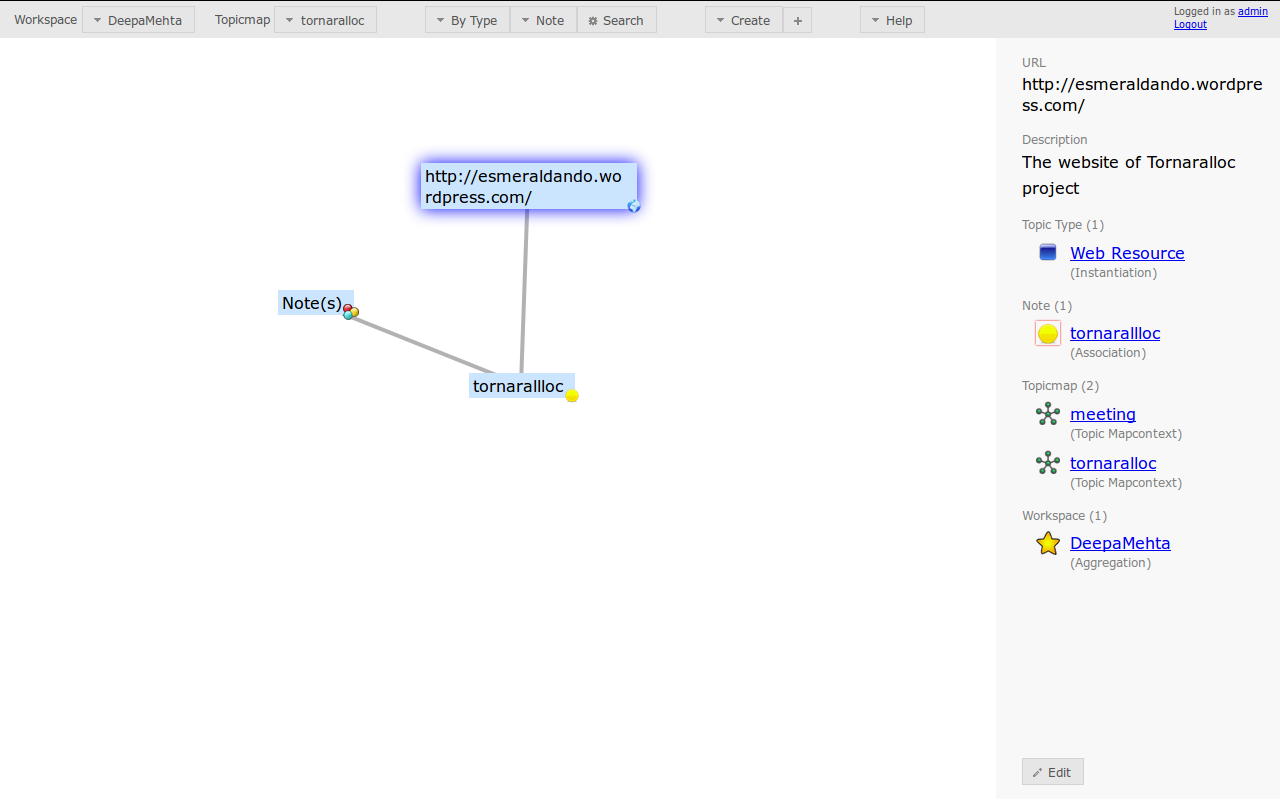Open the Note type dropdown
This screenshot has height=800, width=1280.
click(x=543, y=20)
